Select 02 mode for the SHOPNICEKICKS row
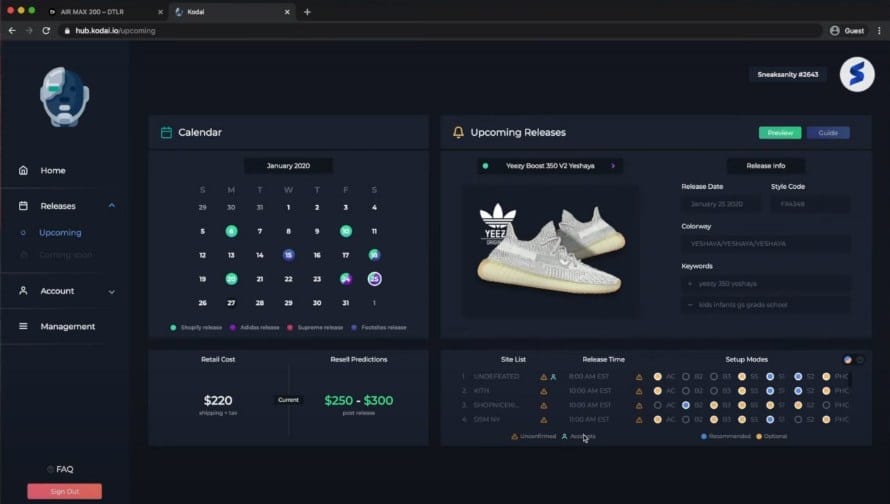 click(x=686, y=405)
